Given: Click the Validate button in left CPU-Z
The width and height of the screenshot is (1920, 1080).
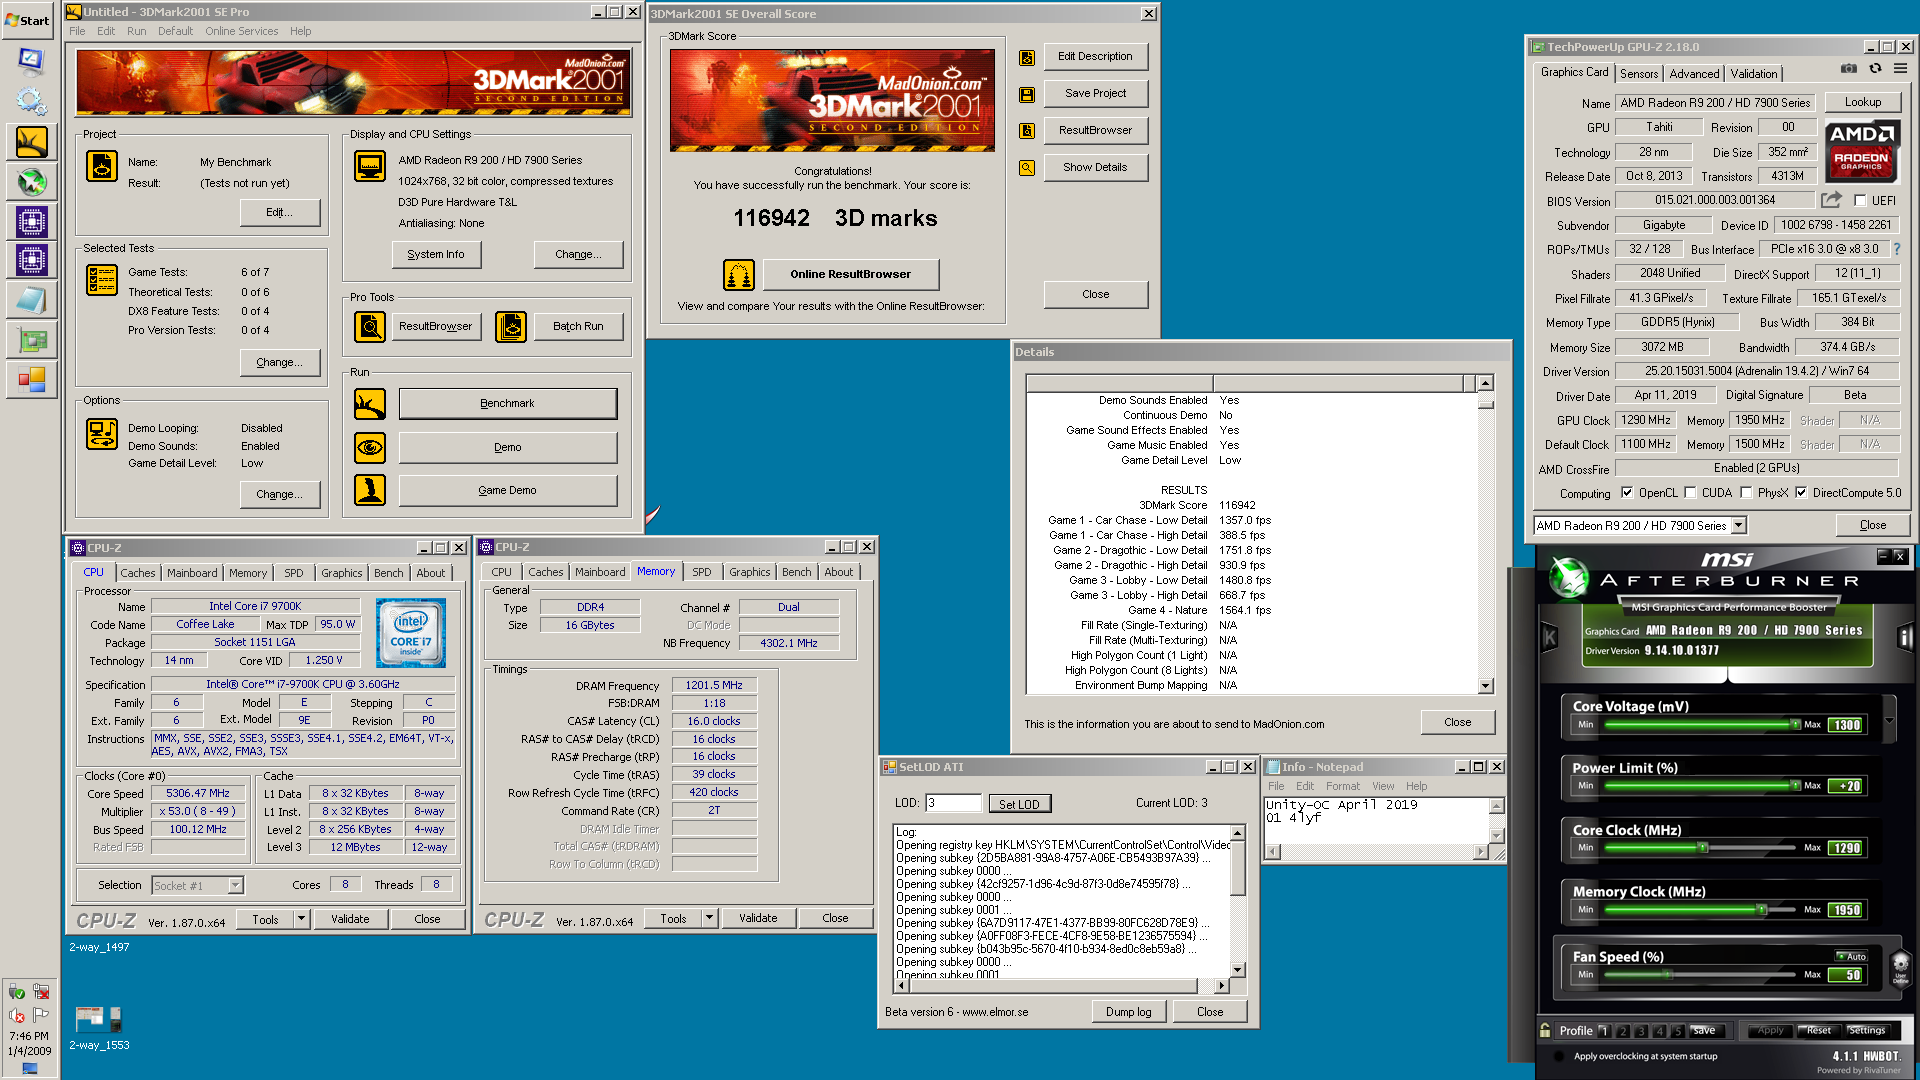Looking at the screenshot, I should 350,919.
